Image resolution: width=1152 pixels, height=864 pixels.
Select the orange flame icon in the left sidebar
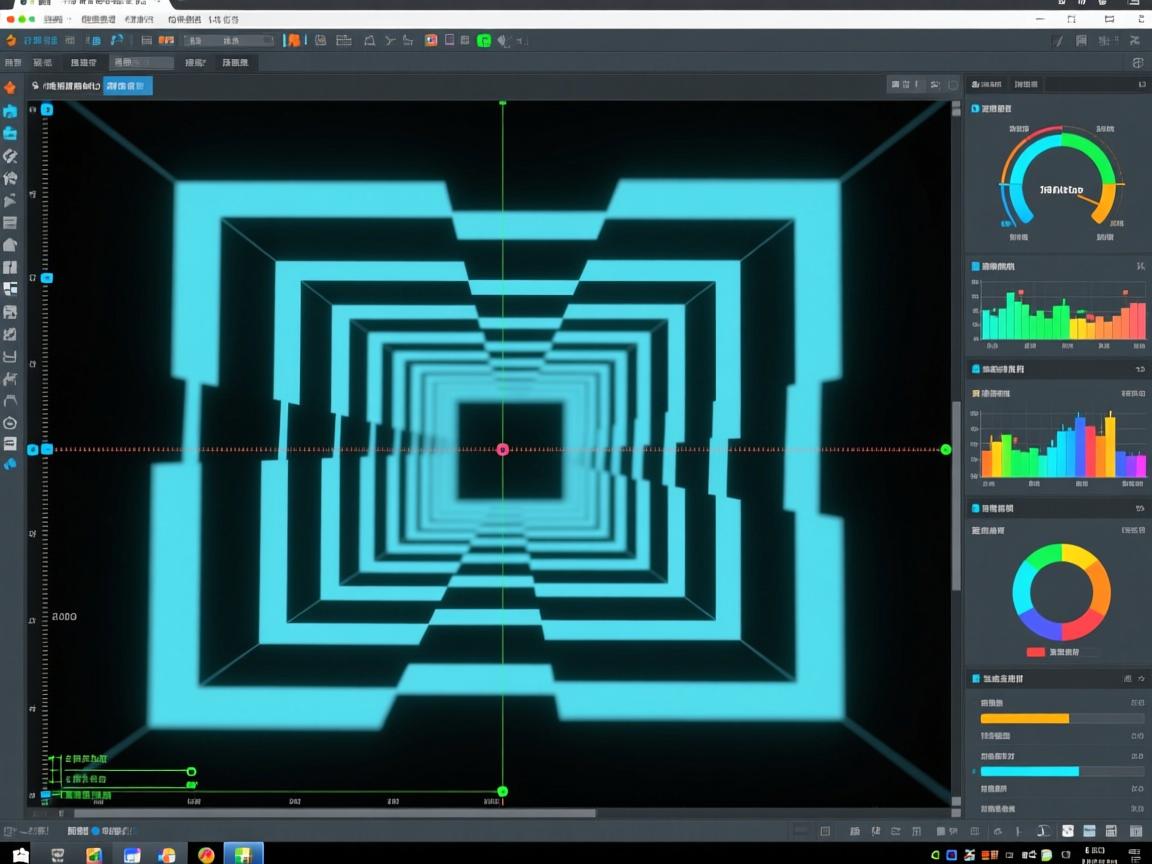(x=10, y=88)
